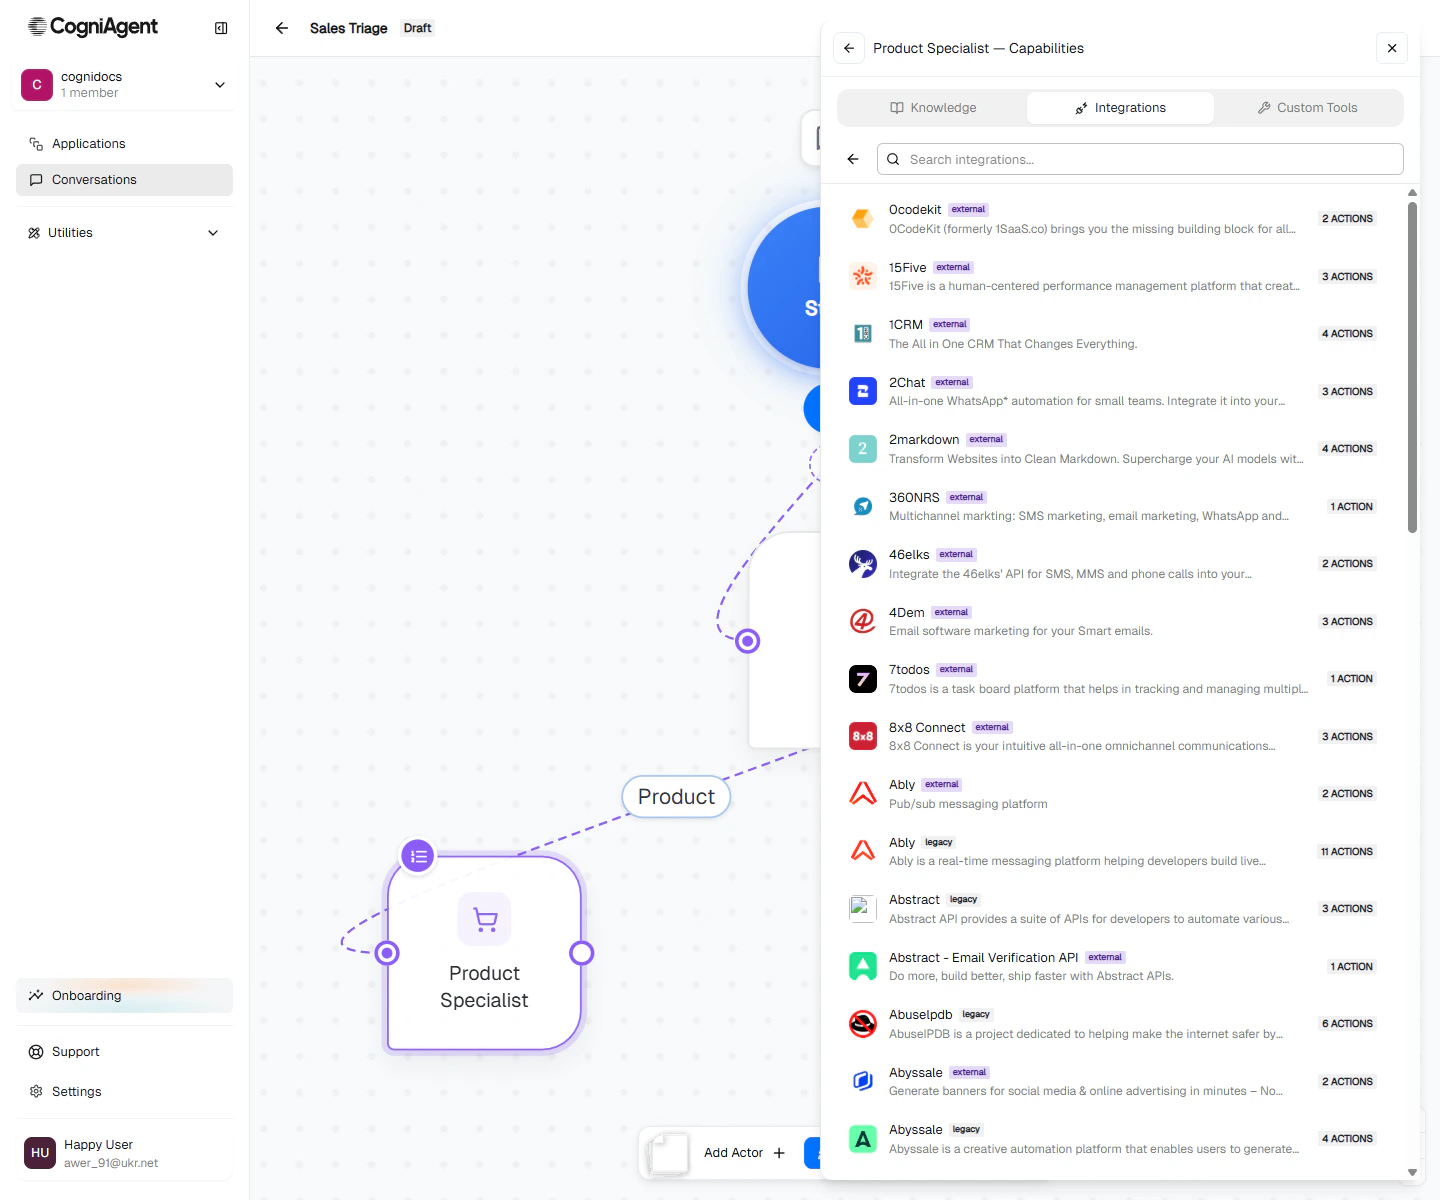Click the left input port of Product Specialist node
This screenshot has width=1440, height=1200.
pos(387,953)
